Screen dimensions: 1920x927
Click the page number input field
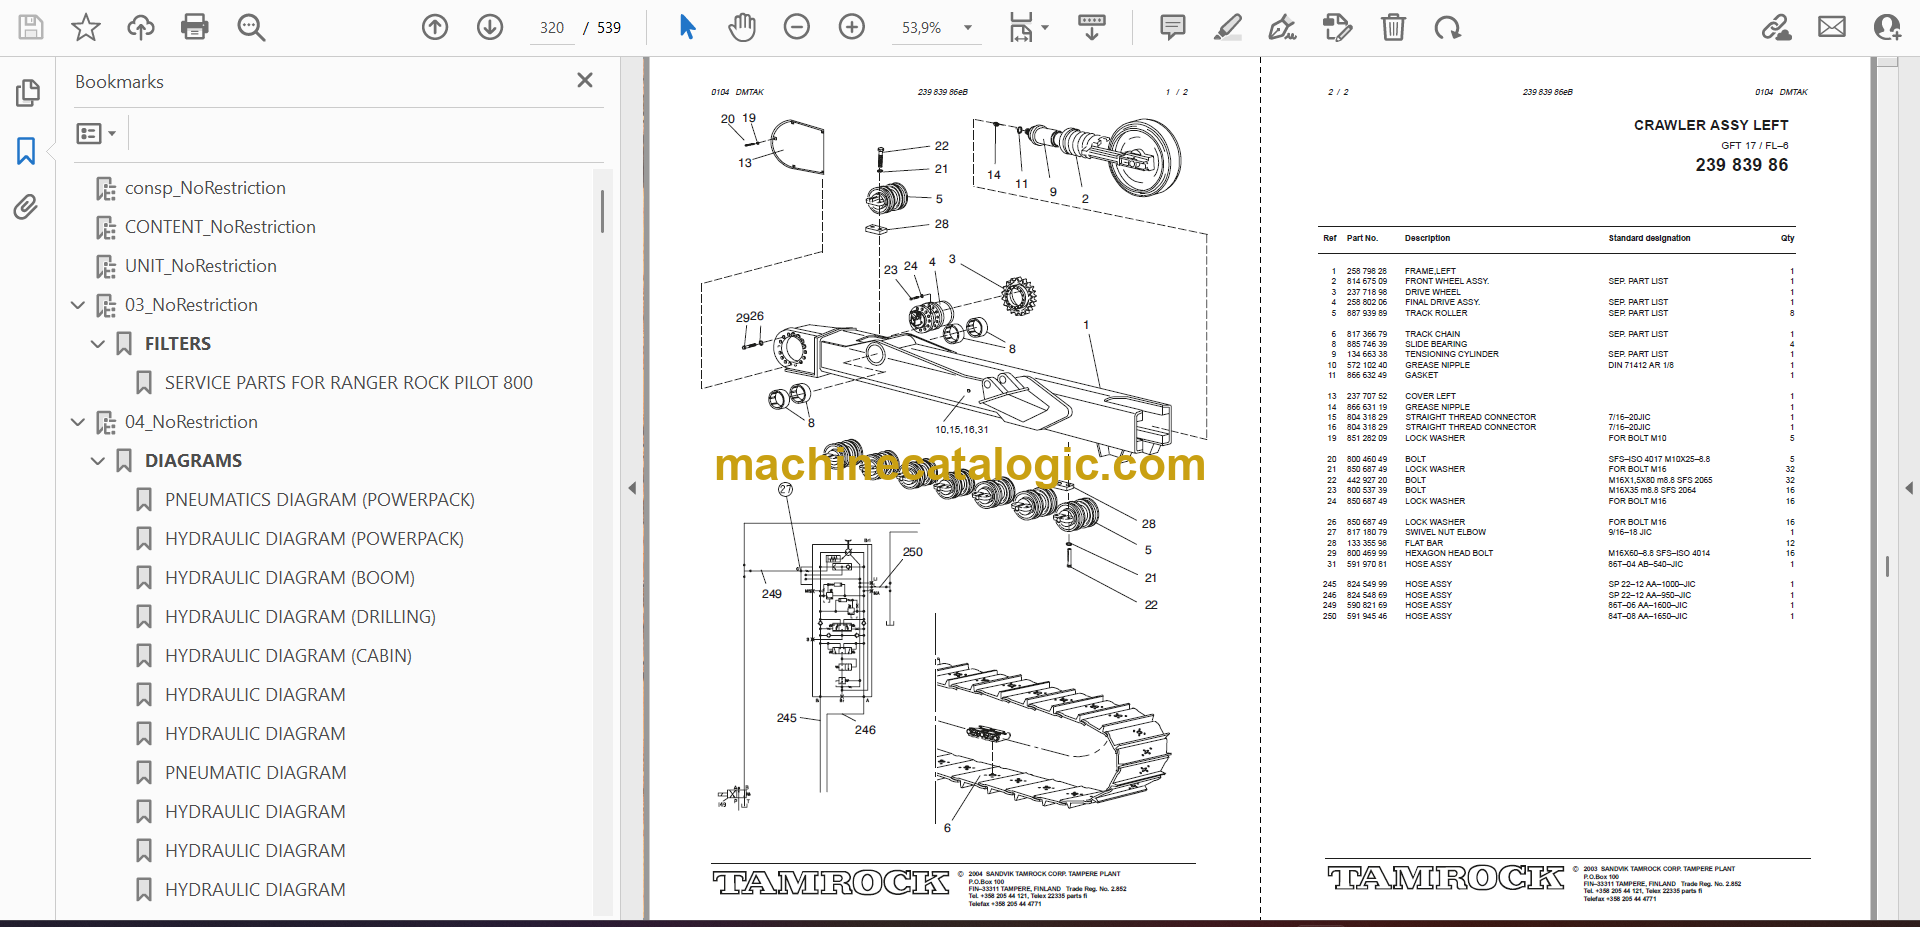(x=552, y=28)
